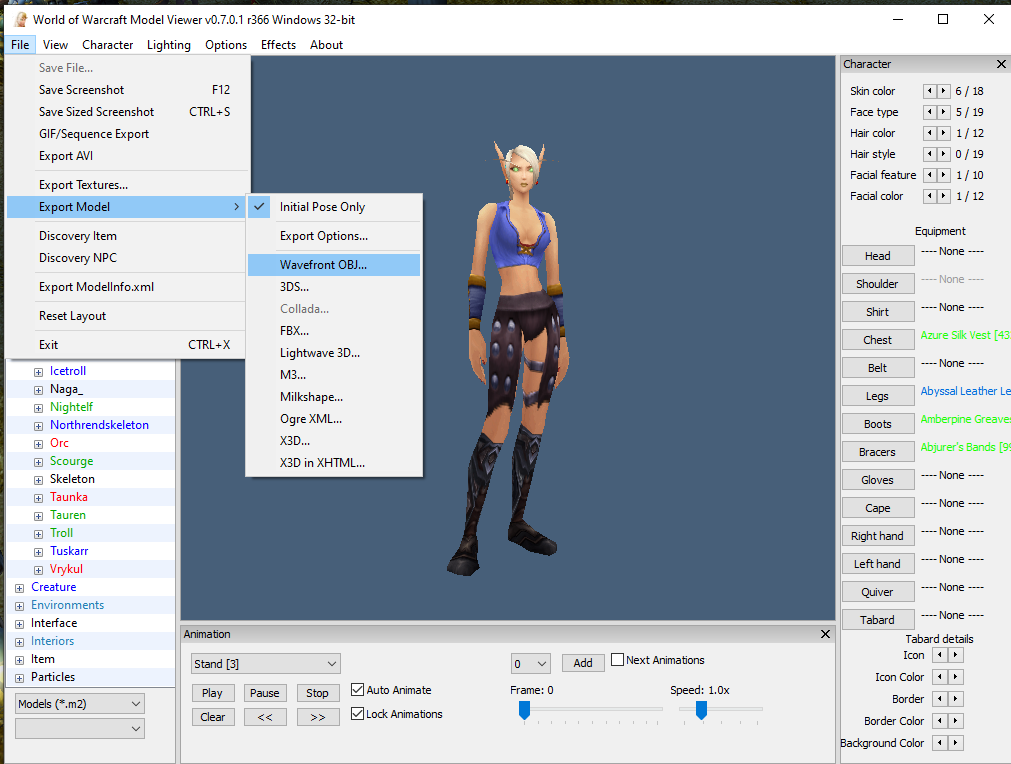Click next Face type arrow
Screen dimensions: 1011x764
point(943,112)
